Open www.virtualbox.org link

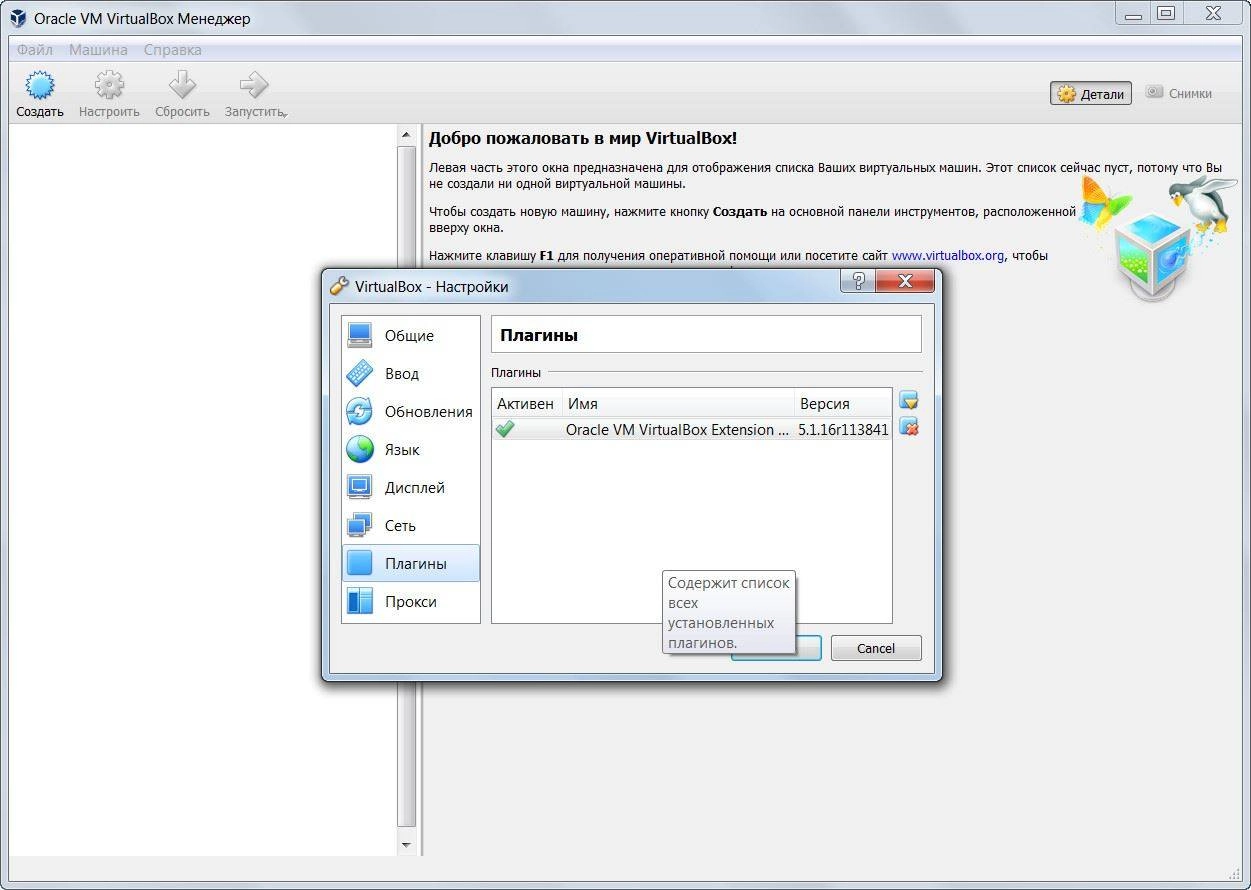tap(947, 255)
